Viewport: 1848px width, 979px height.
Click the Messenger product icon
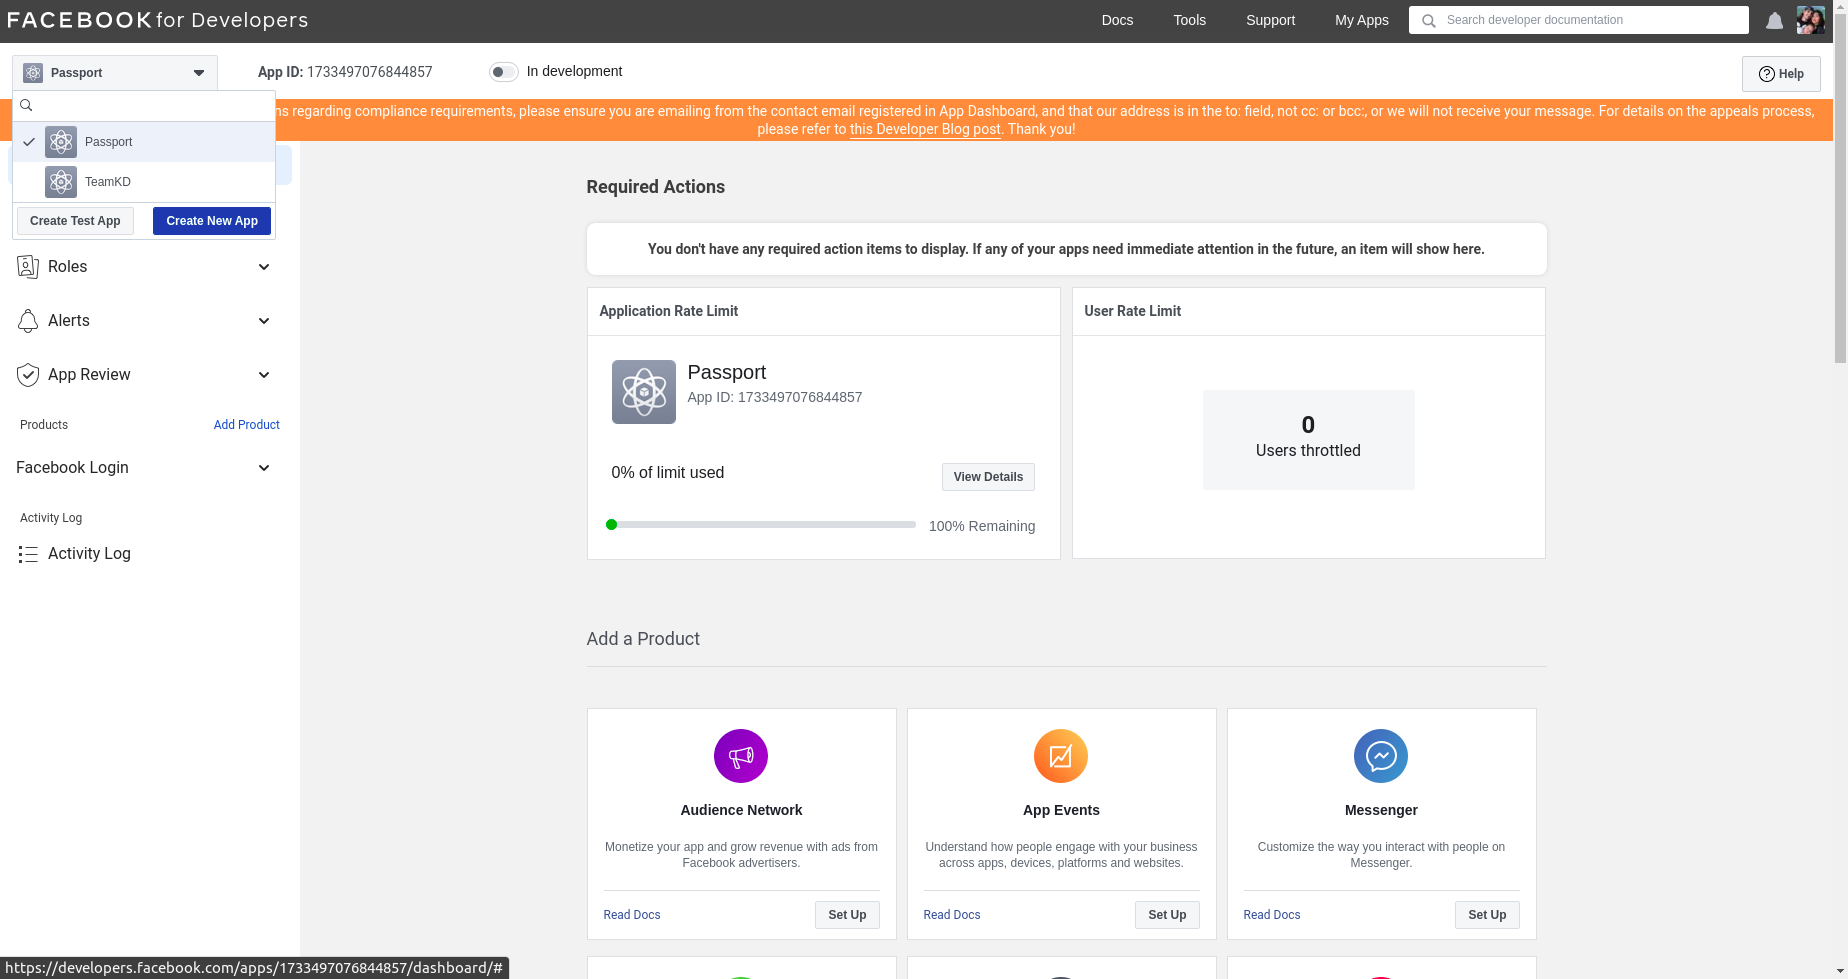tap(1380, 756)
